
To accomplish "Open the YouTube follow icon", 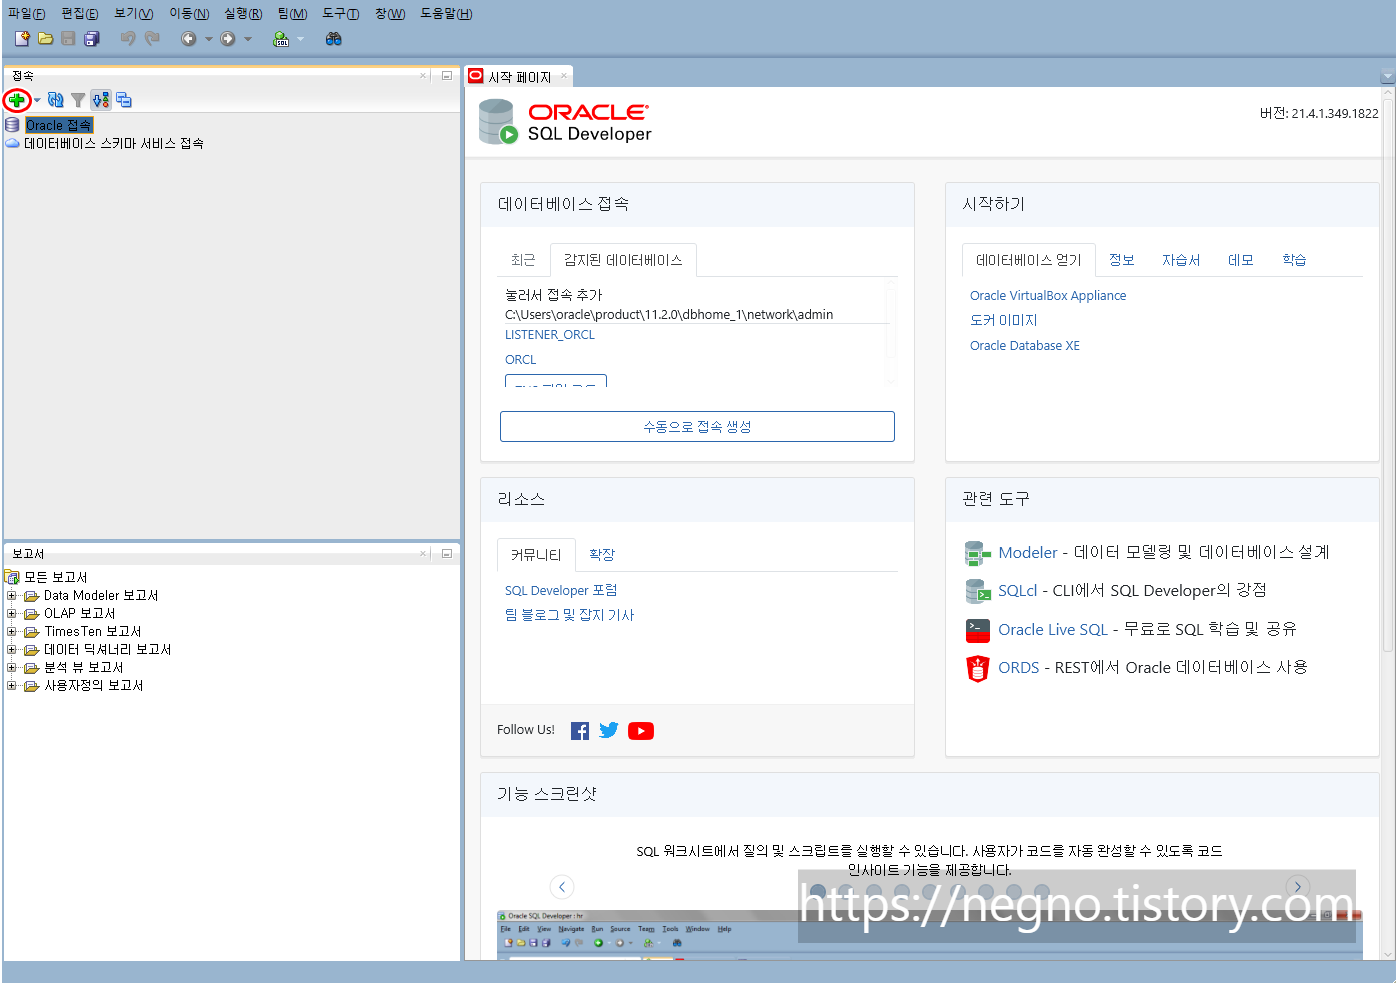I will 641,731.
